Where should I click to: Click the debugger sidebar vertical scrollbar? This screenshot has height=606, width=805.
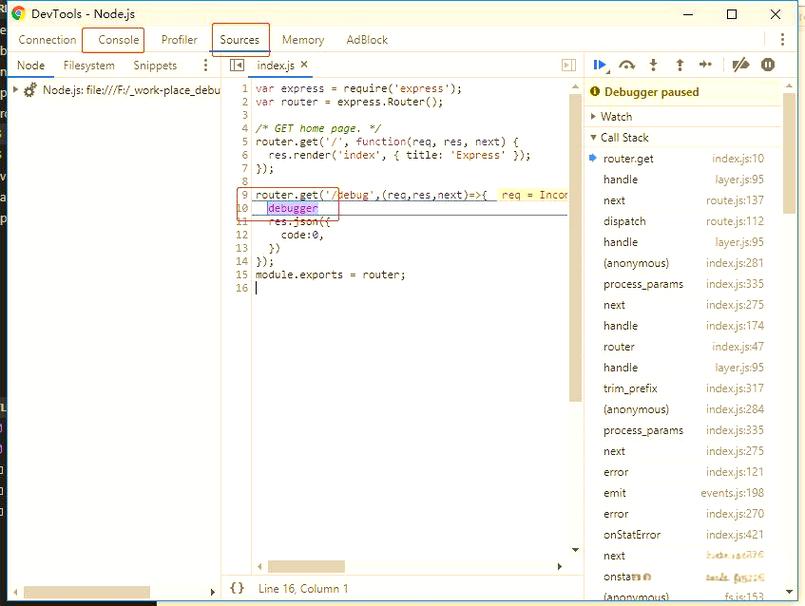point(789,153)
